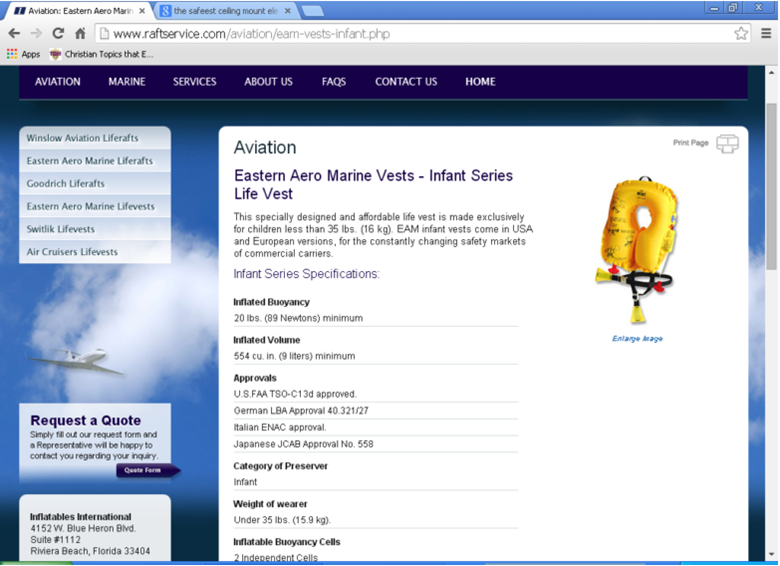Click the Request a Quote heading
The height and width of the screenshot is (566, 780).
86,420
